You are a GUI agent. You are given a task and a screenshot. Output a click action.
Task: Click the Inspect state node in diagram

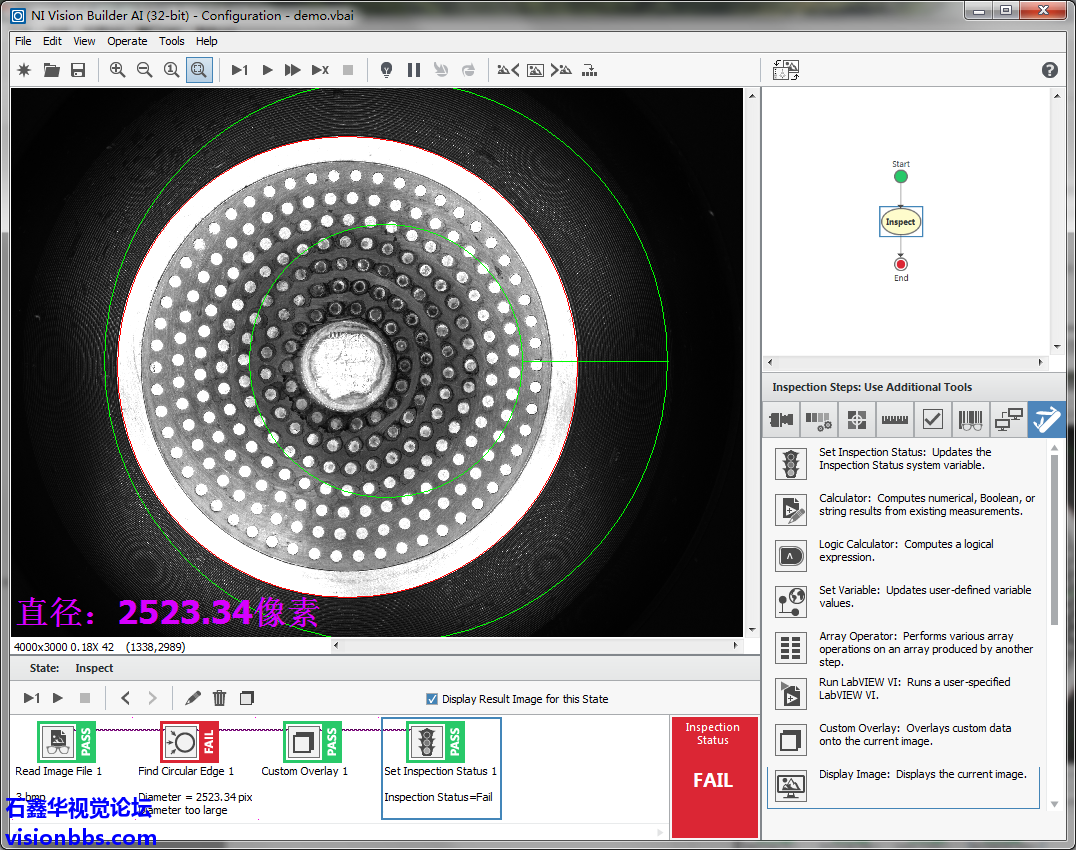900,222
